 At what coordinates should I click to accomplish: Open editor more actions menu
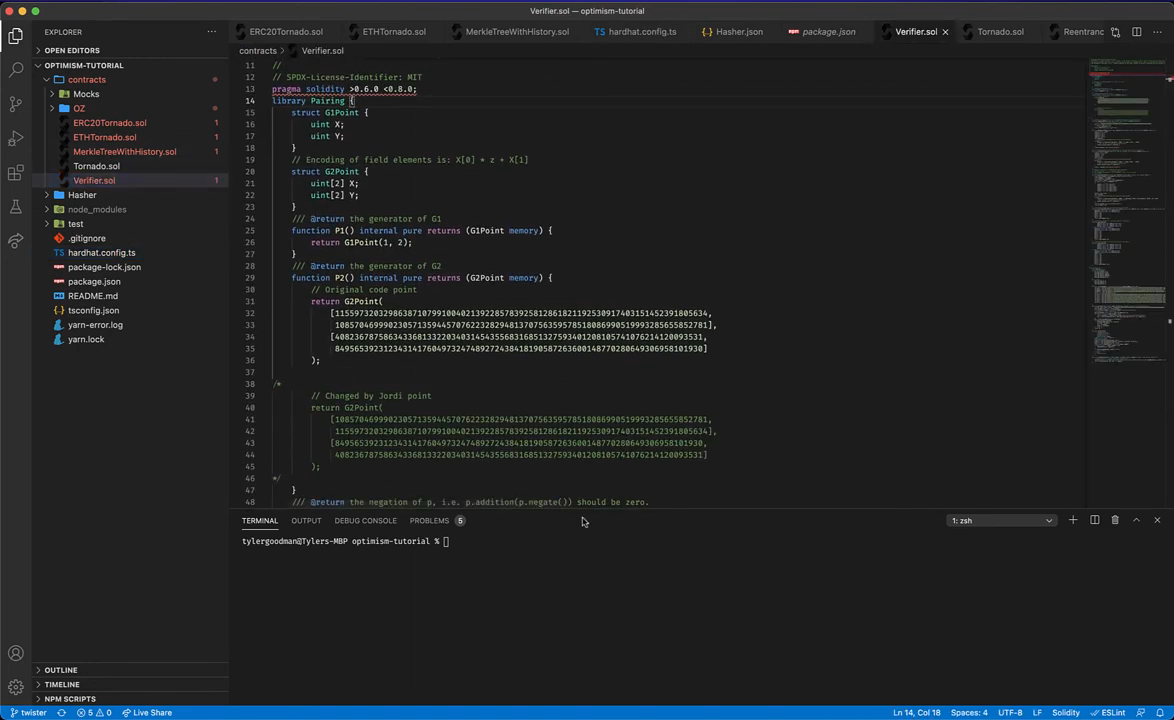pos(1158,32)
